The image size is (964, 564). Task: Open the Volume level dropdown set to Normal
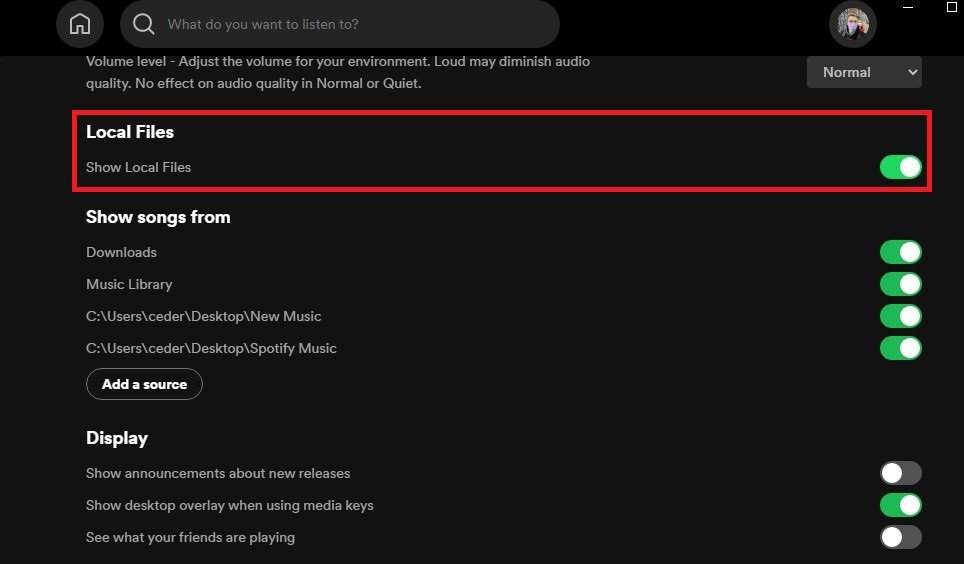coord(864,72)
